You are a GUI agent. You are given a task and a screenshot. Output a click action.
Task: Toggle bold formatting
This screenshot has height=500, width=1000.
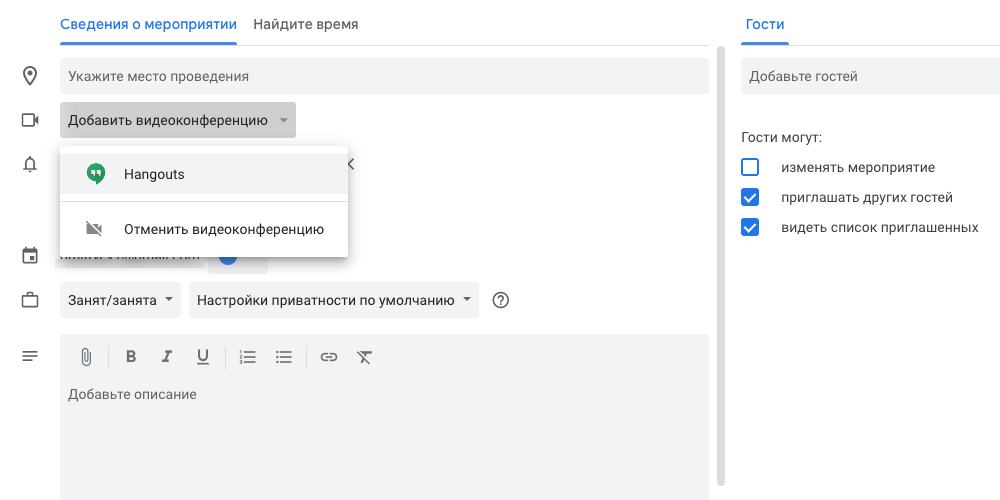[131, 357]
